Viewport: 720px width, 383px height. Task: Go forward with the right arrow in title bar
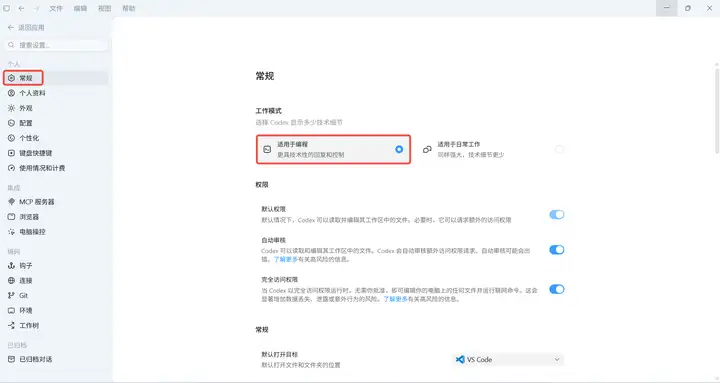point(36,8)
